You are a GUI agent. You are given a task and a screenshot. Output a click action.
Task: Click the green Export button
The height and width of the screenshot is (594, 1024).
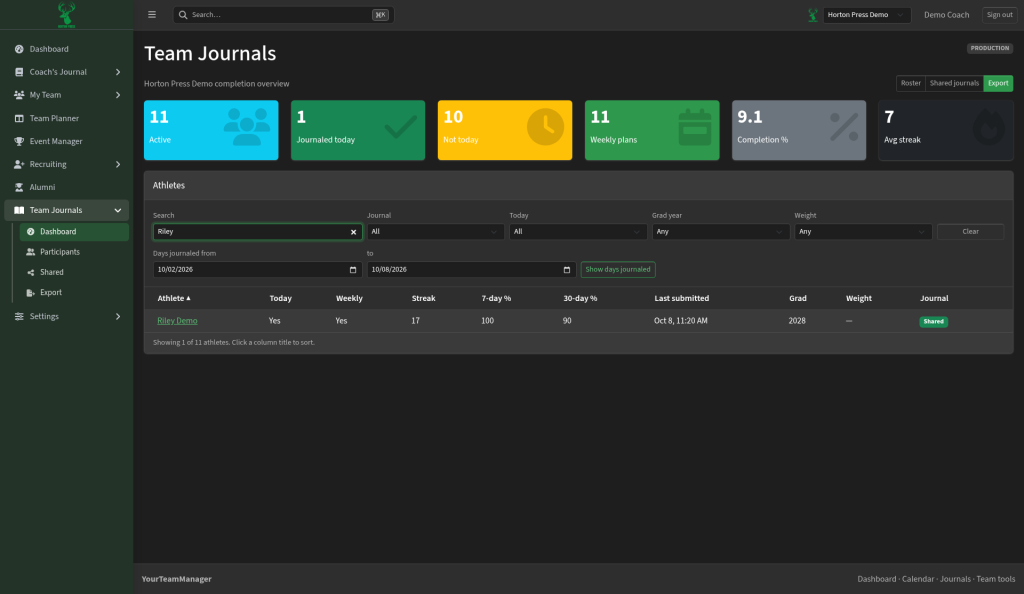pyautogui.click(x=998, y=84)
